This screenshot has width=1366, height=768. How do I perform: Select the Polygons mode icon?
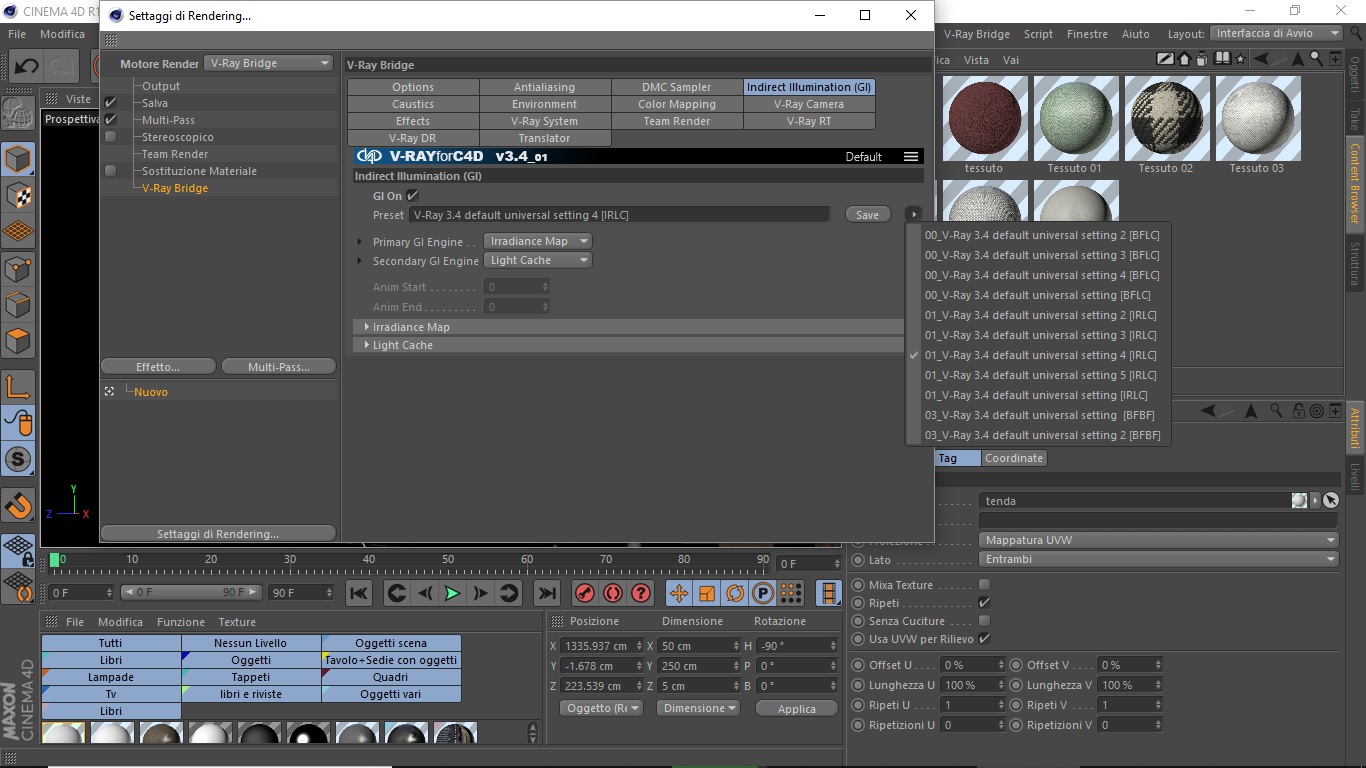pos(18,341)
